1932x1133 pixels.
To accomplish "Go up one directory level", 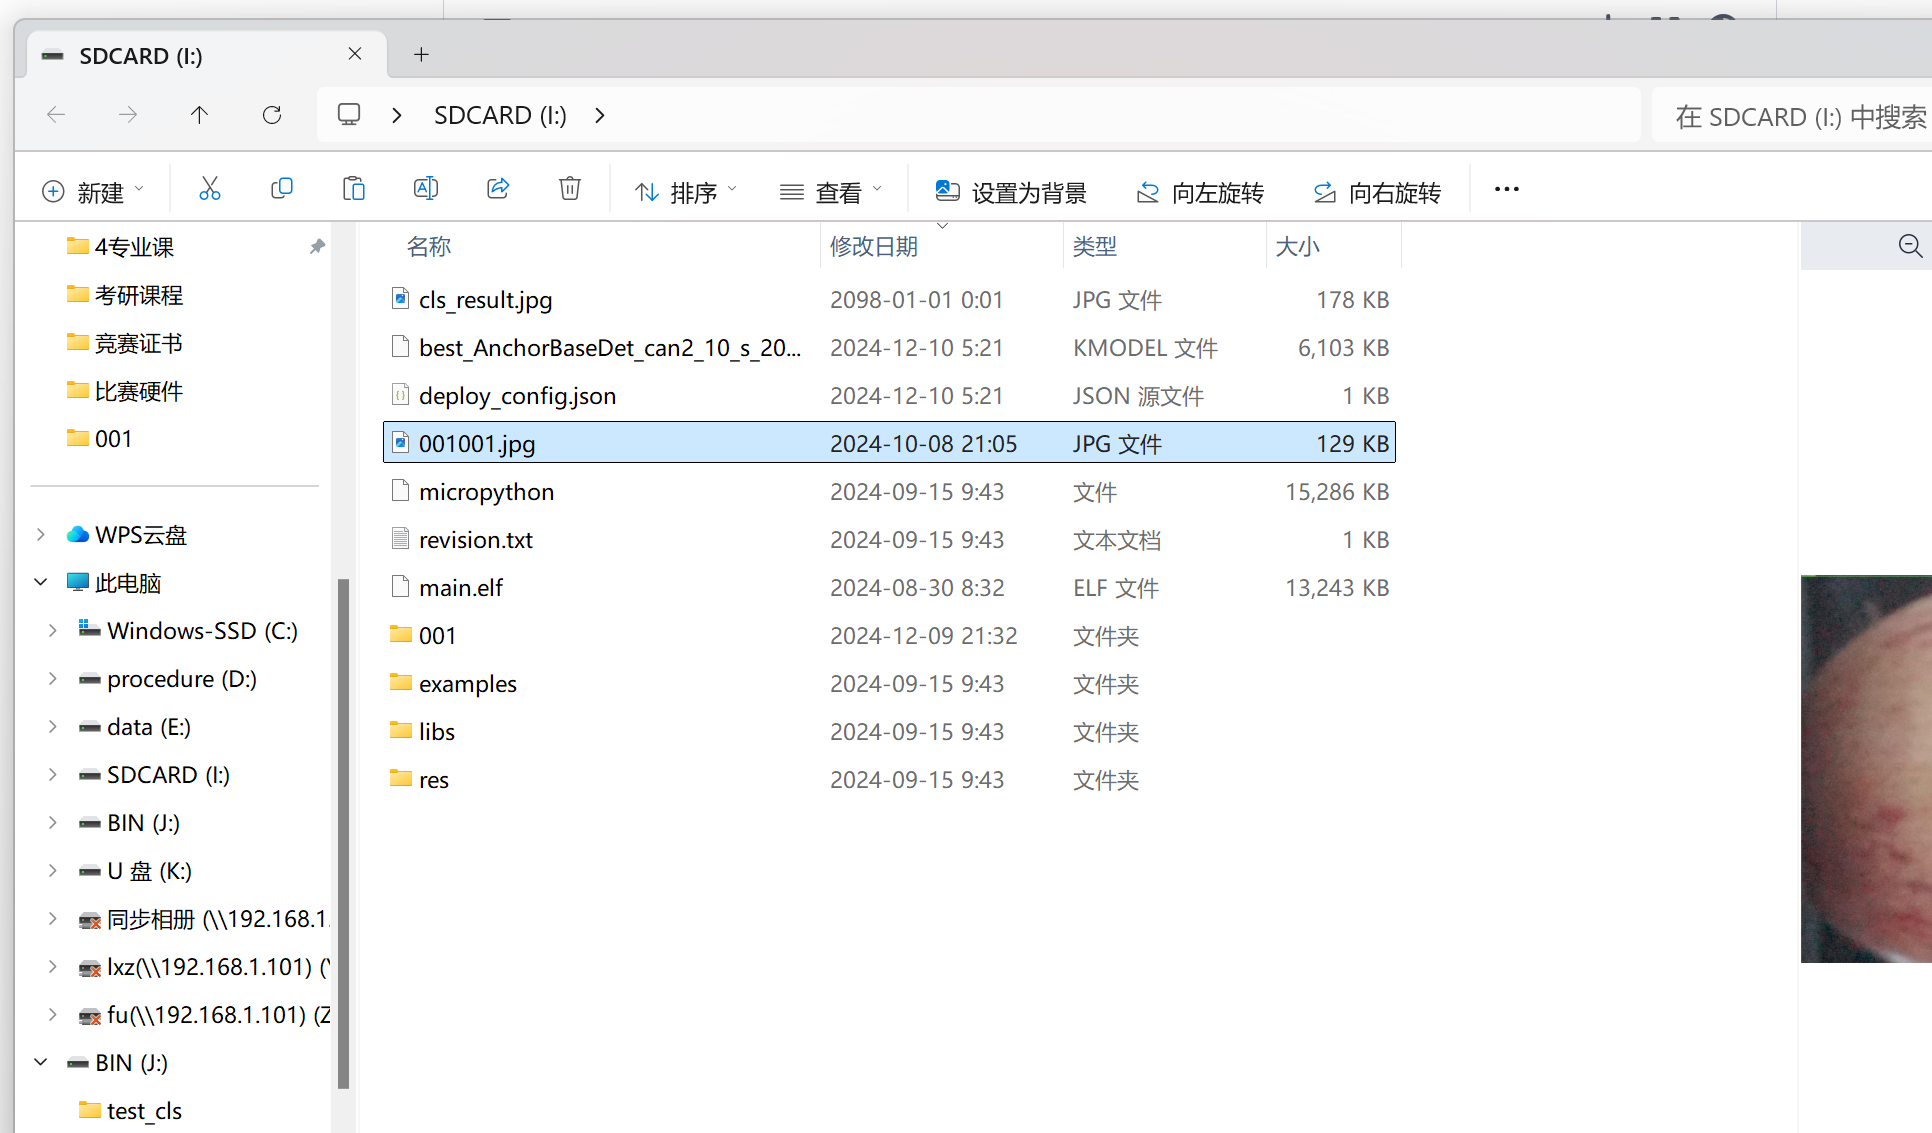I will coord(199,115).
